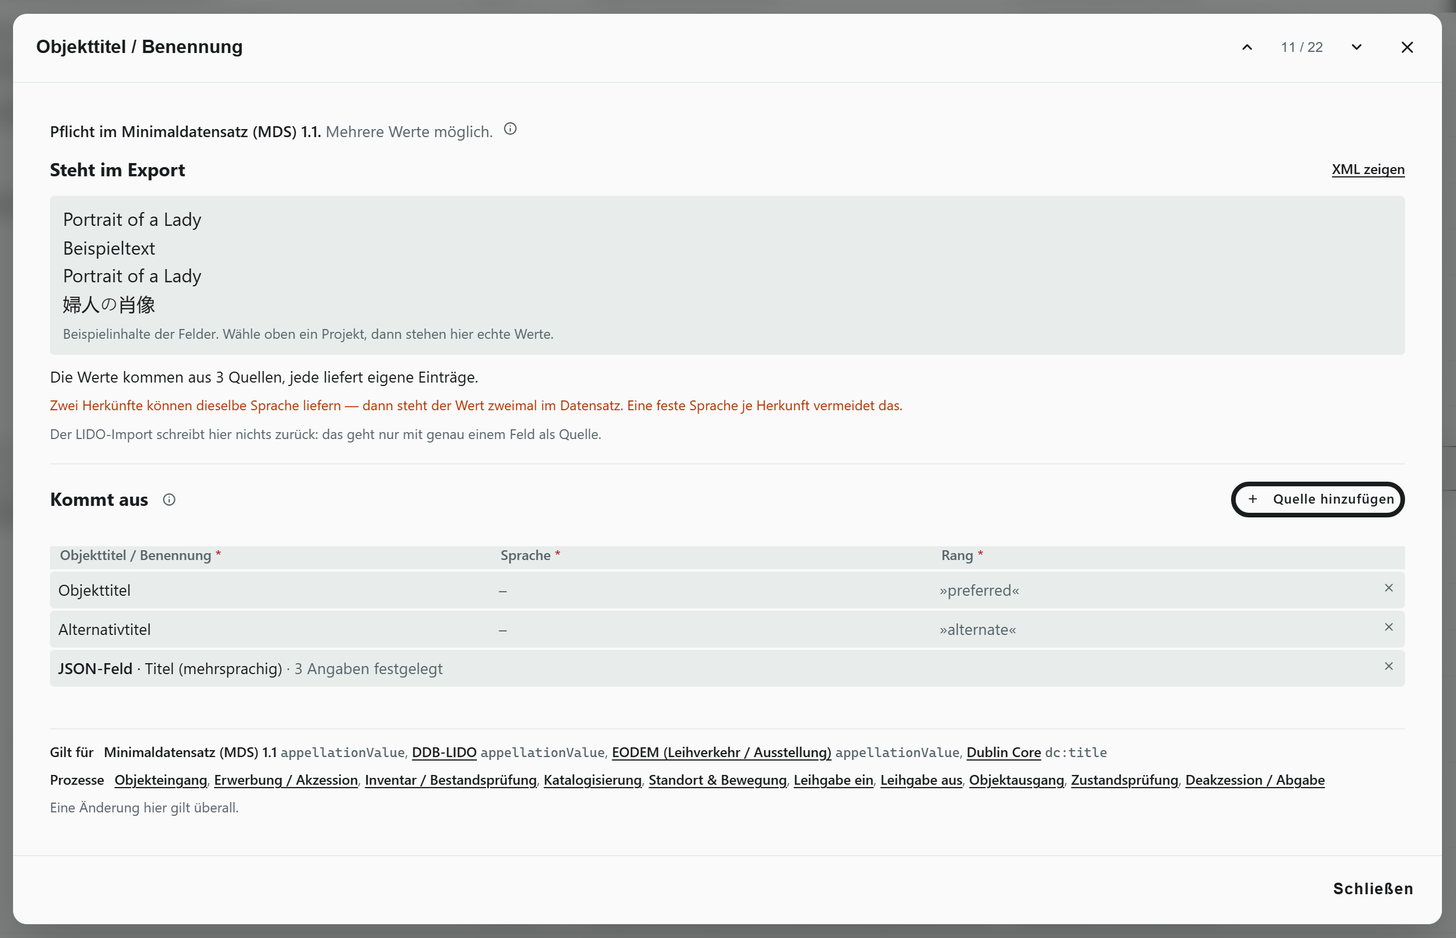Open DDB-LIDO schema link
The height and width of the screenshot is (938, 1456).
pyautogui.click(x=444, y=752)
